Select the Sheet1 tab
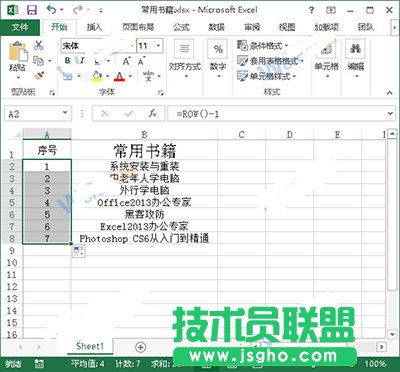 [x=90, y=346]
